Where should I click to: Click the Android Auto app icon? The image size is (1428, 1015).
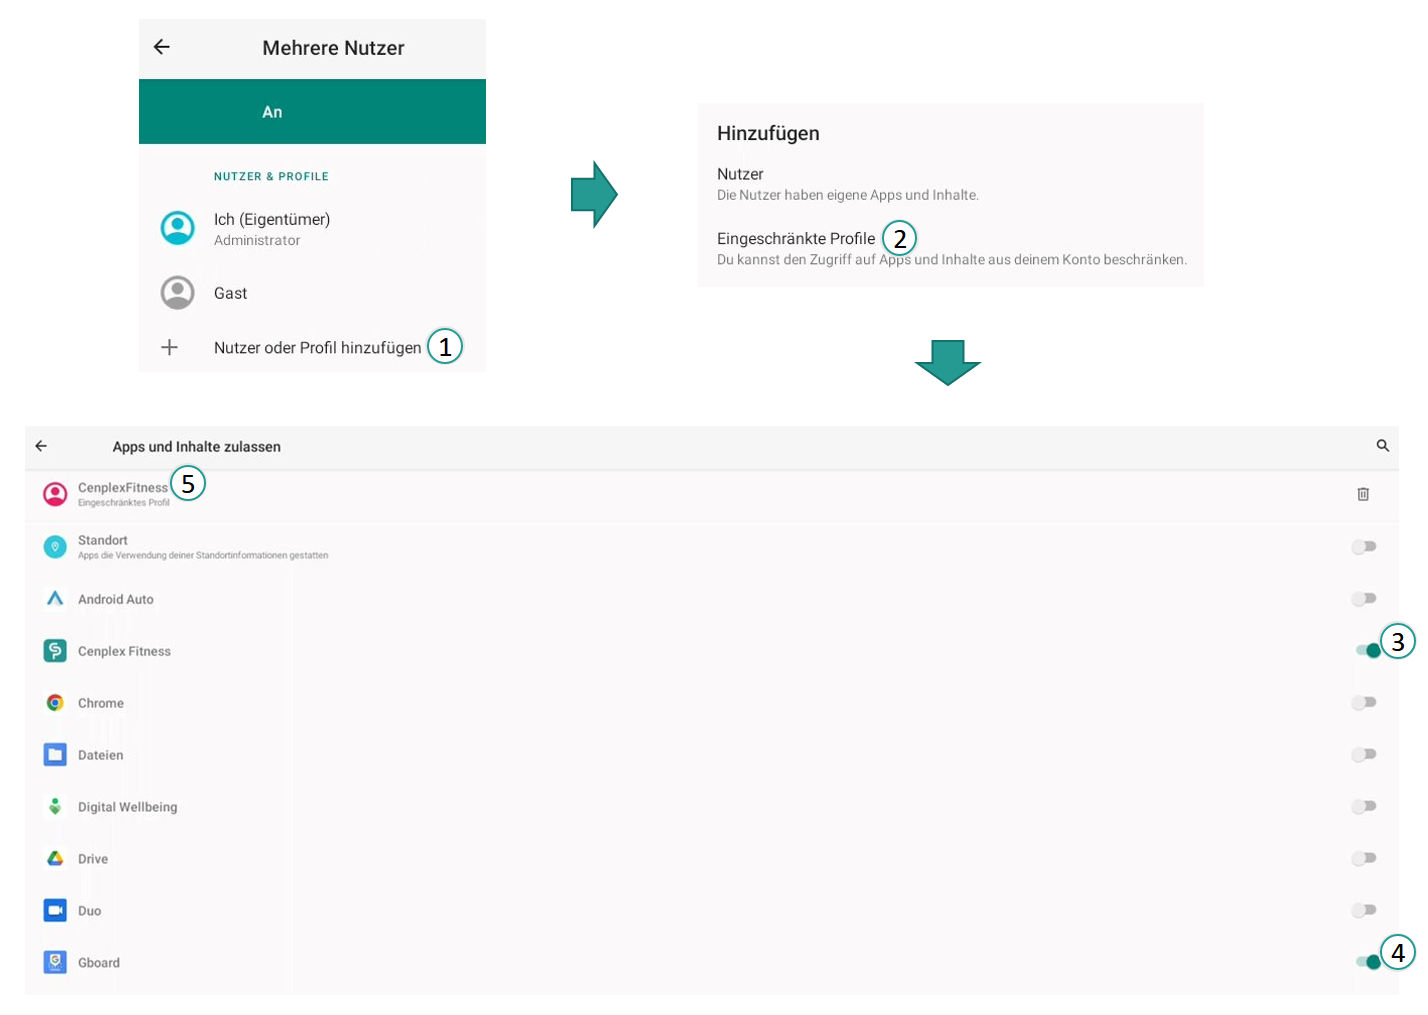55,598
